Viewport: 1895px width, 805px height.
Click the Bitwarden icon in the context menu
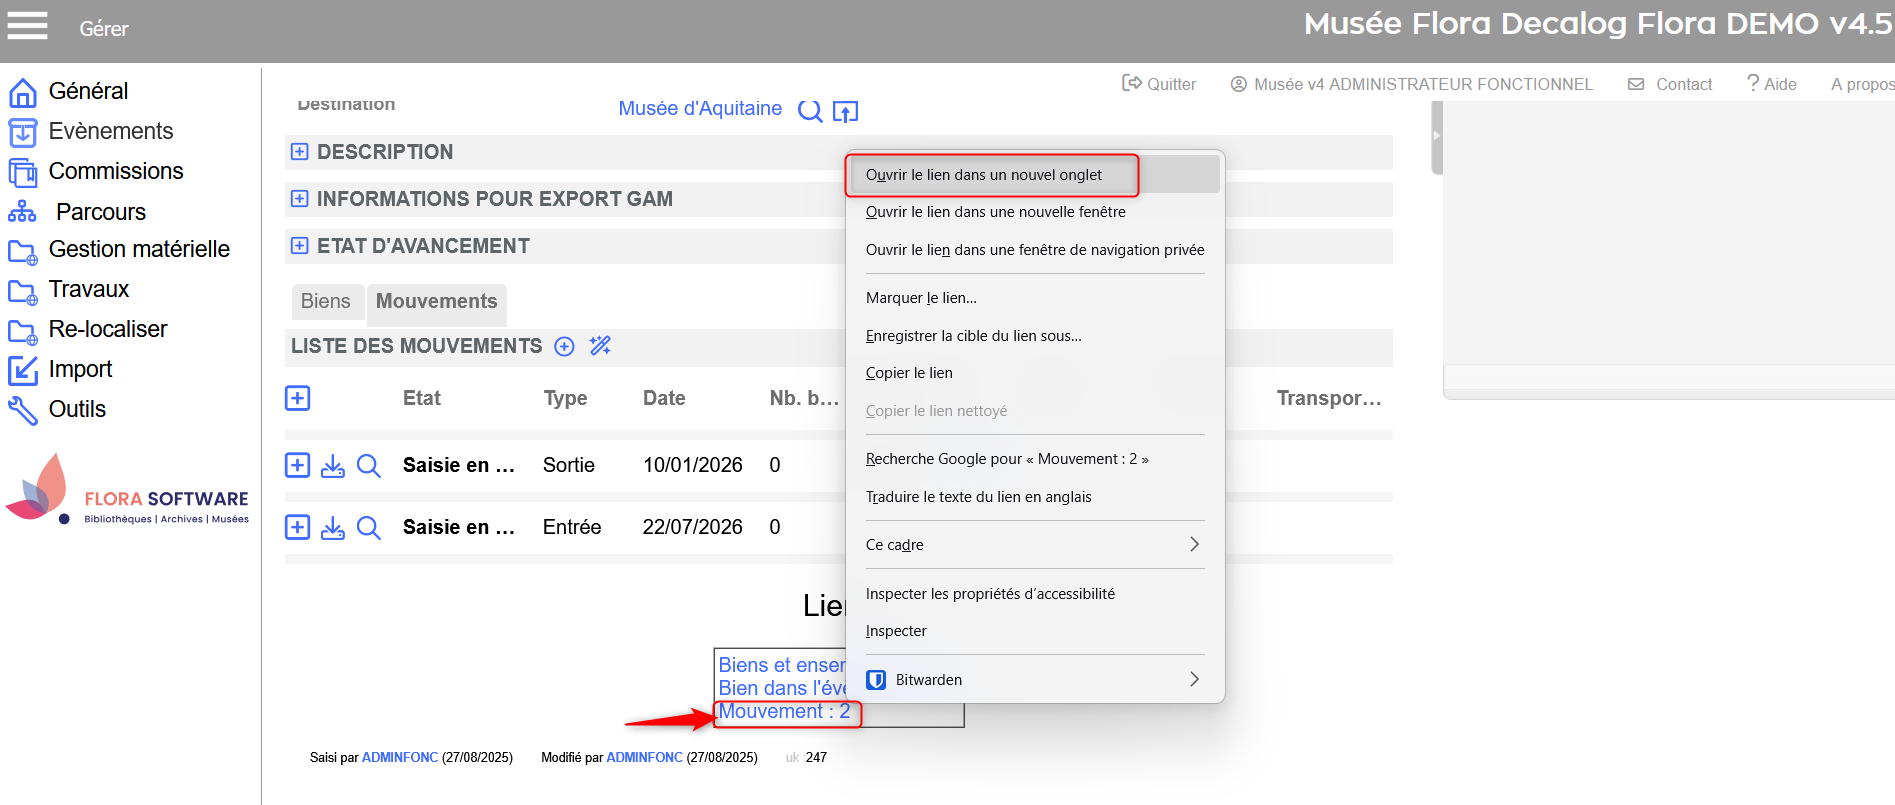[876, 680]
